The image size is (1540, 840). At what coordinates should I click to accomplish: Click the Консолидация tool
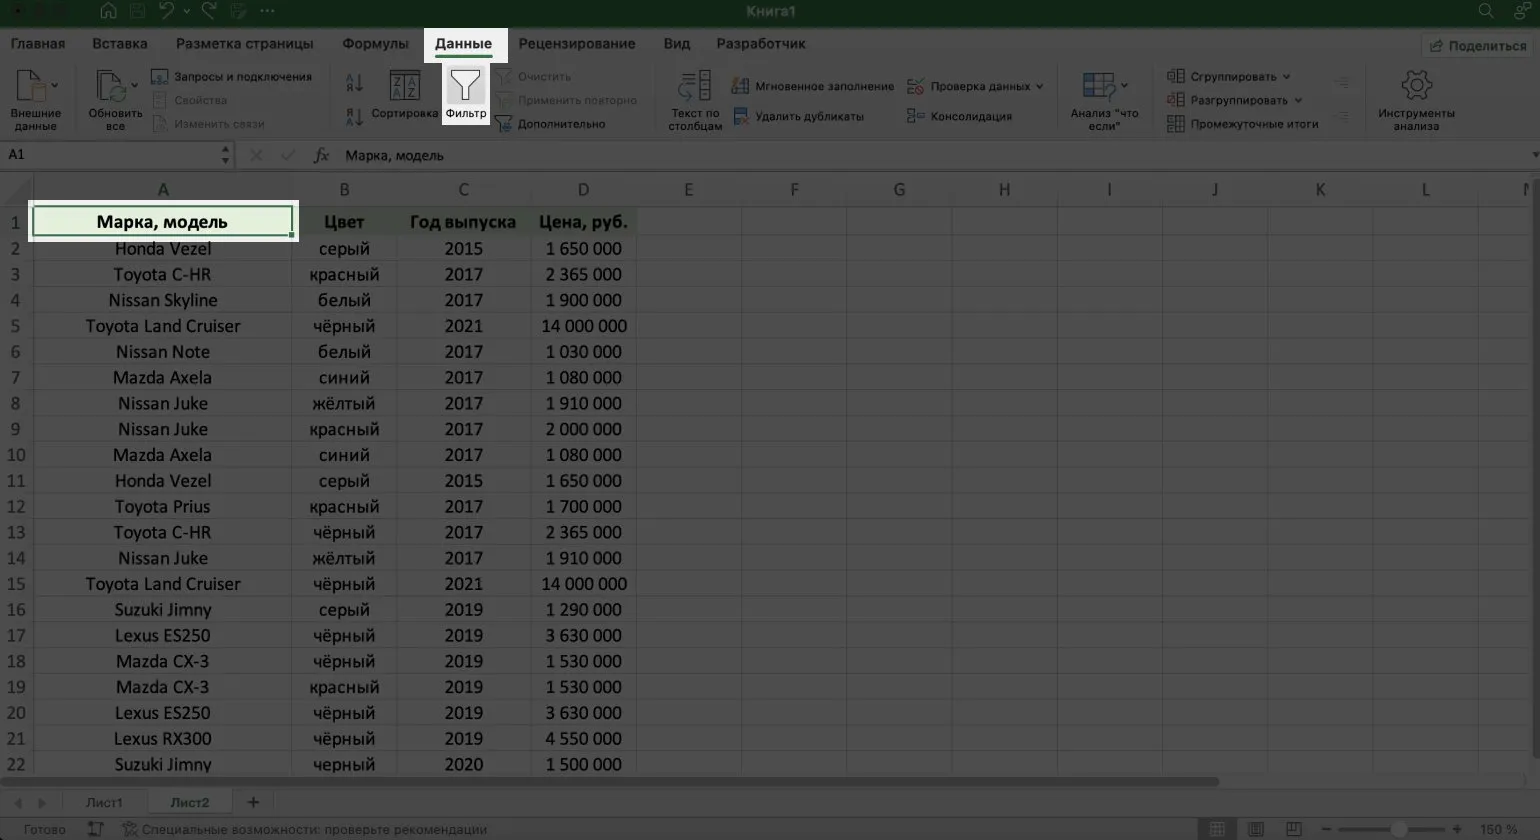coord(959,117)
